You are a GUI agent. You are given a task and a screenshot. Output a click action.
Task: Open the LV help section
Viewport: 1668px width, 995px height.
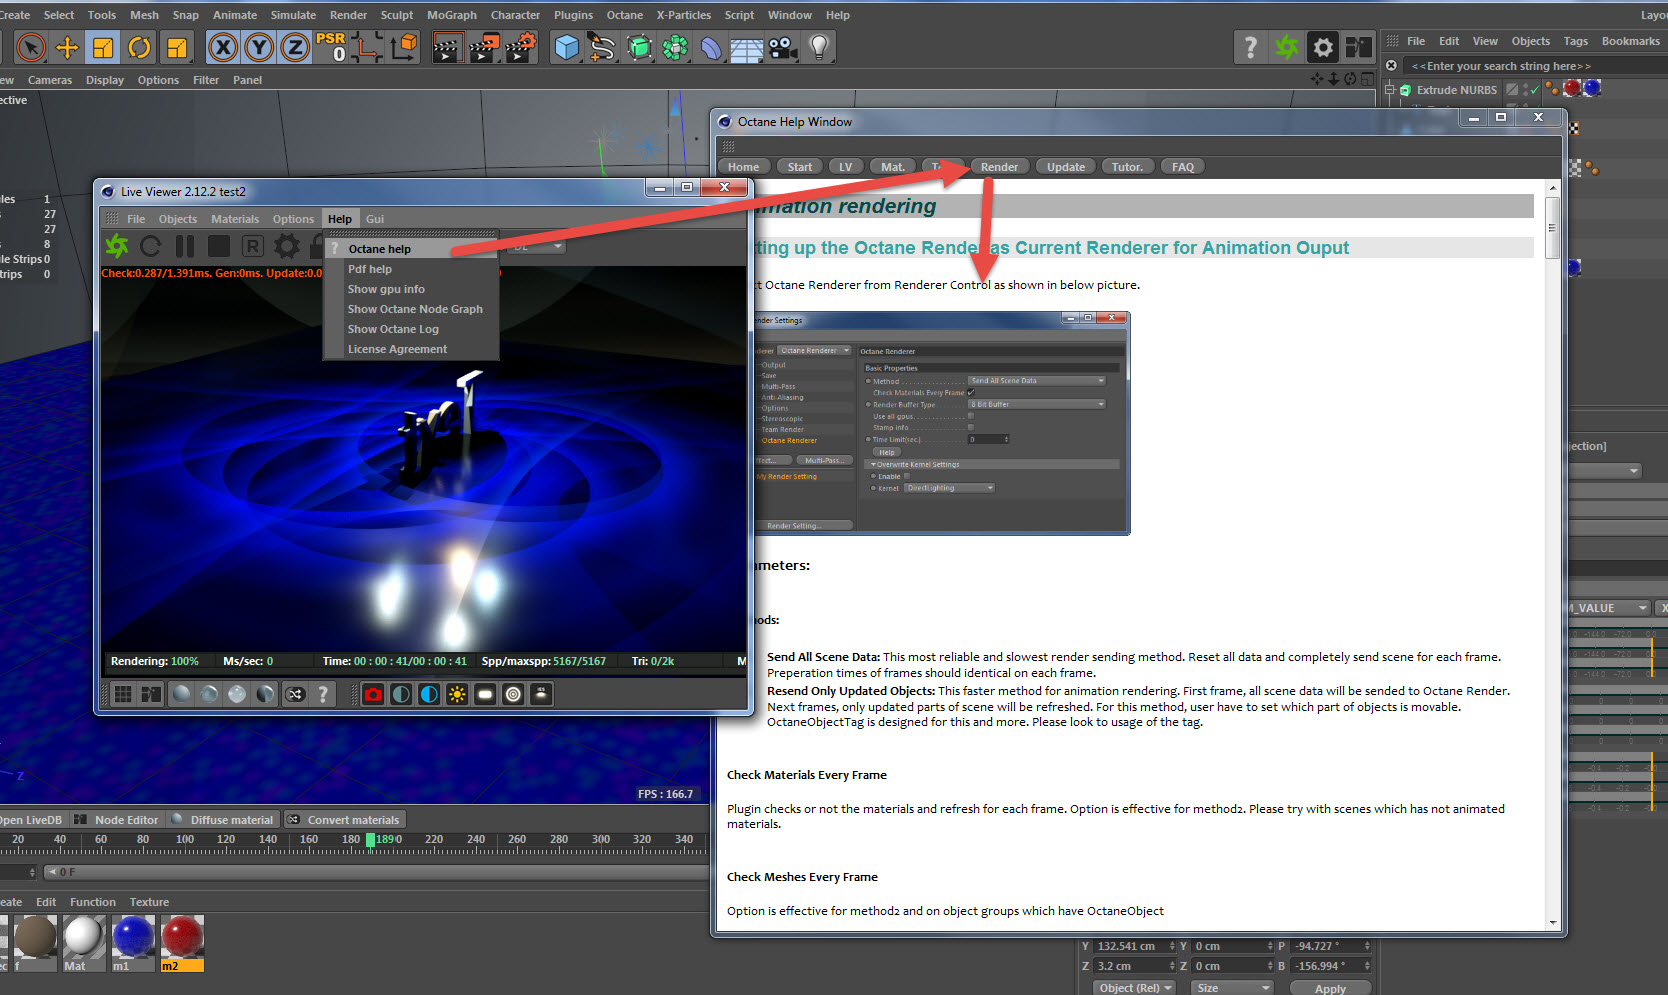[x=846, y=167]
